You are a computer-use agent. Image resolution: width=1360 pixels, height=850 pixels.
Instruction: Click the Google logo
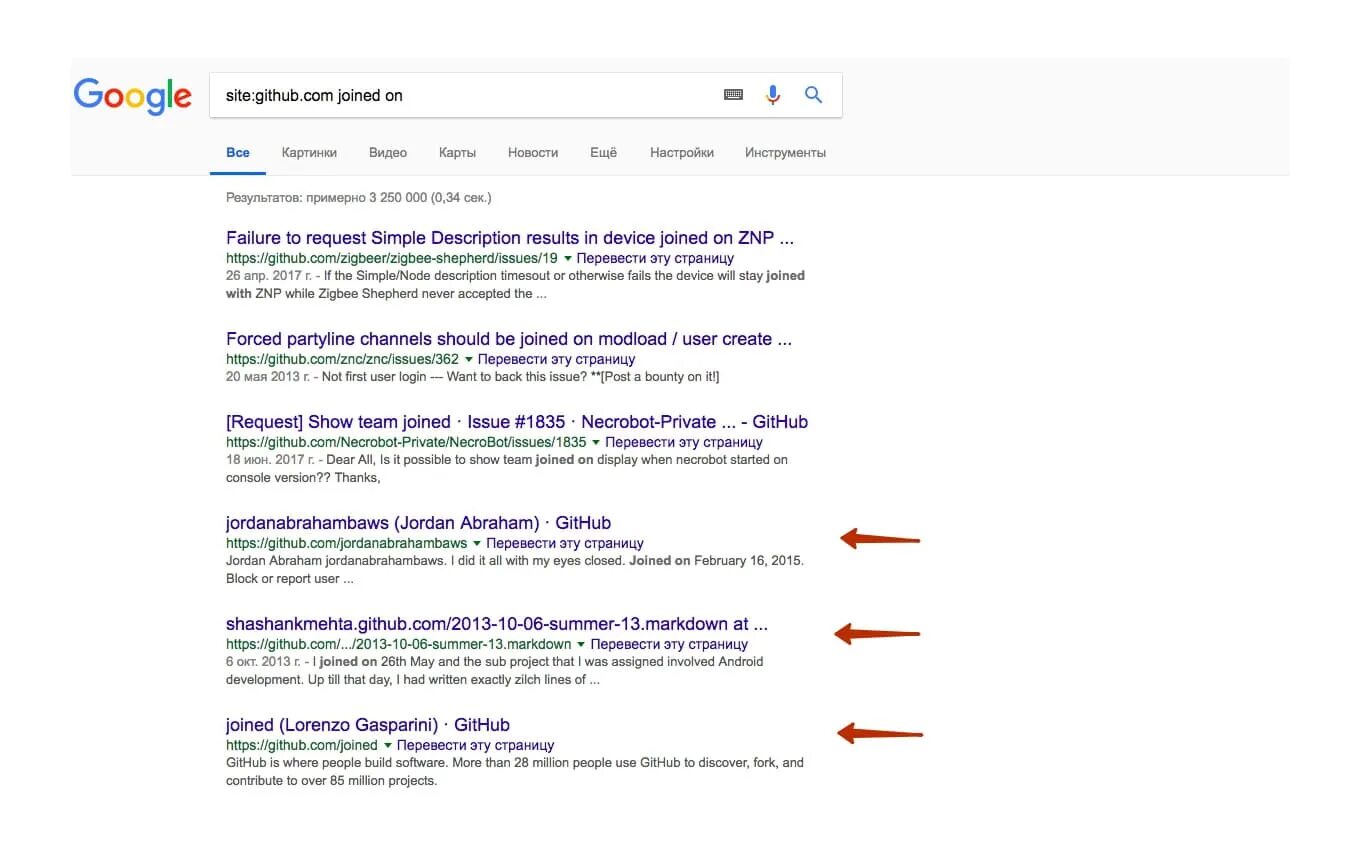click(x=133, y=96)
